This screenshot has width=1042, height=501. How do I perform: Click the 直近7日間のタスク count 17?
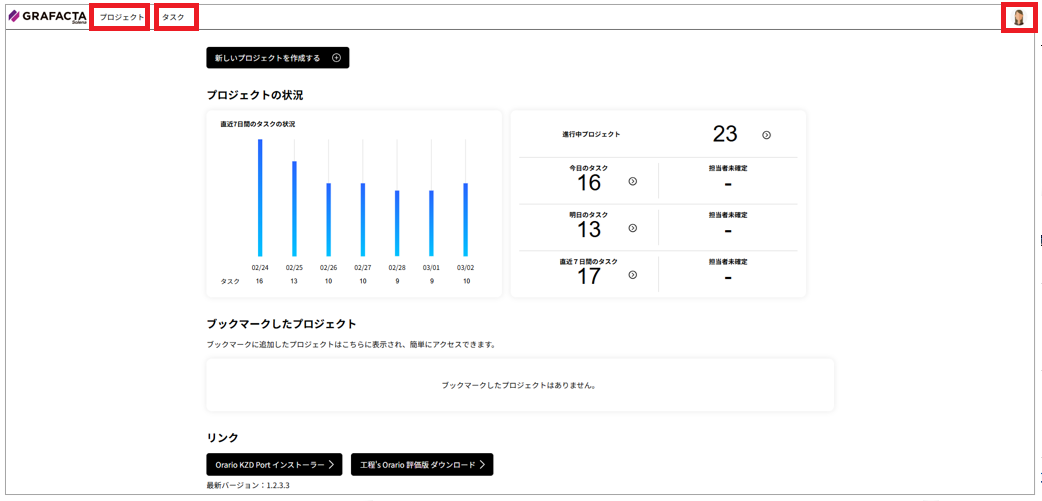click(589, 276)
